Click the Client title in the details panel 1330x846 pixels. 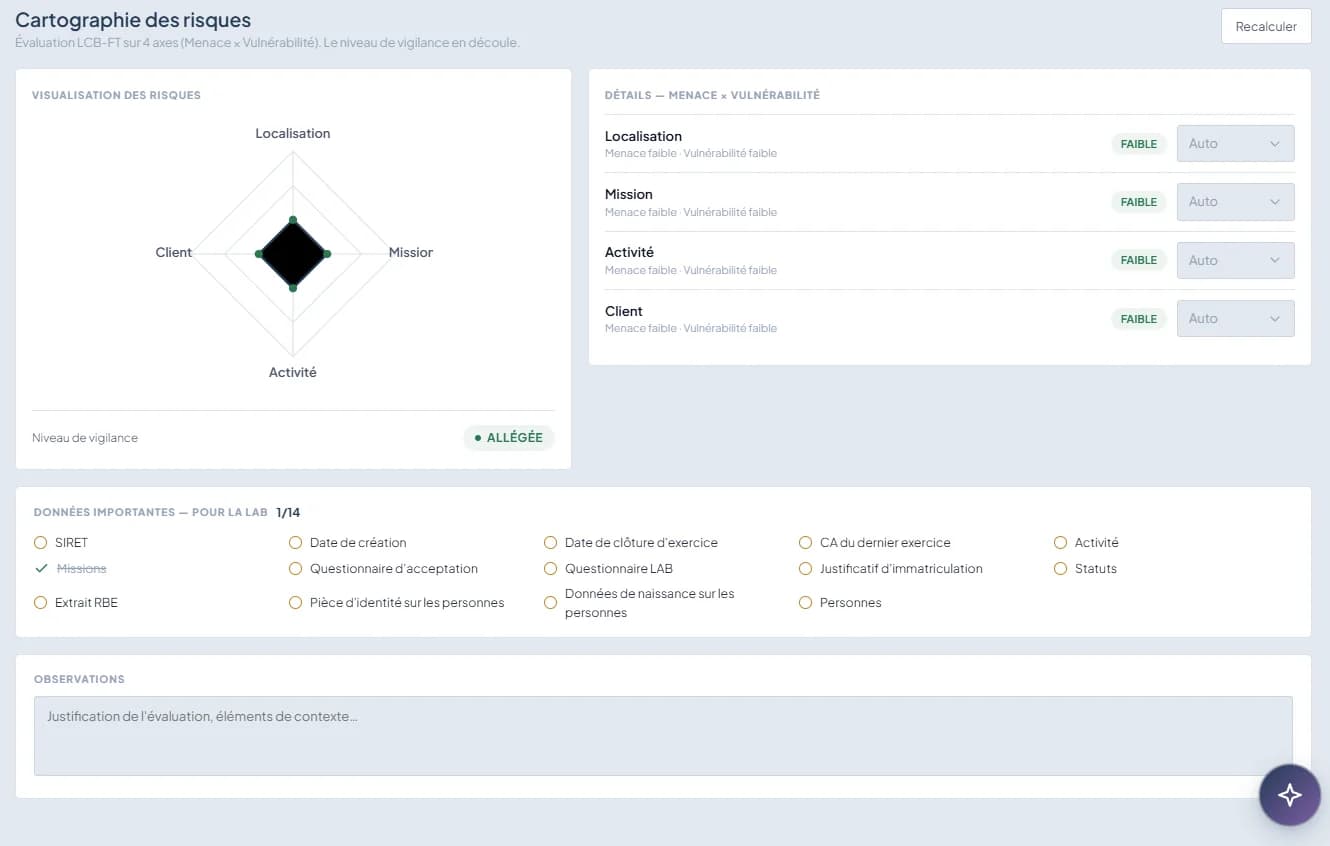tap(624, 311)
